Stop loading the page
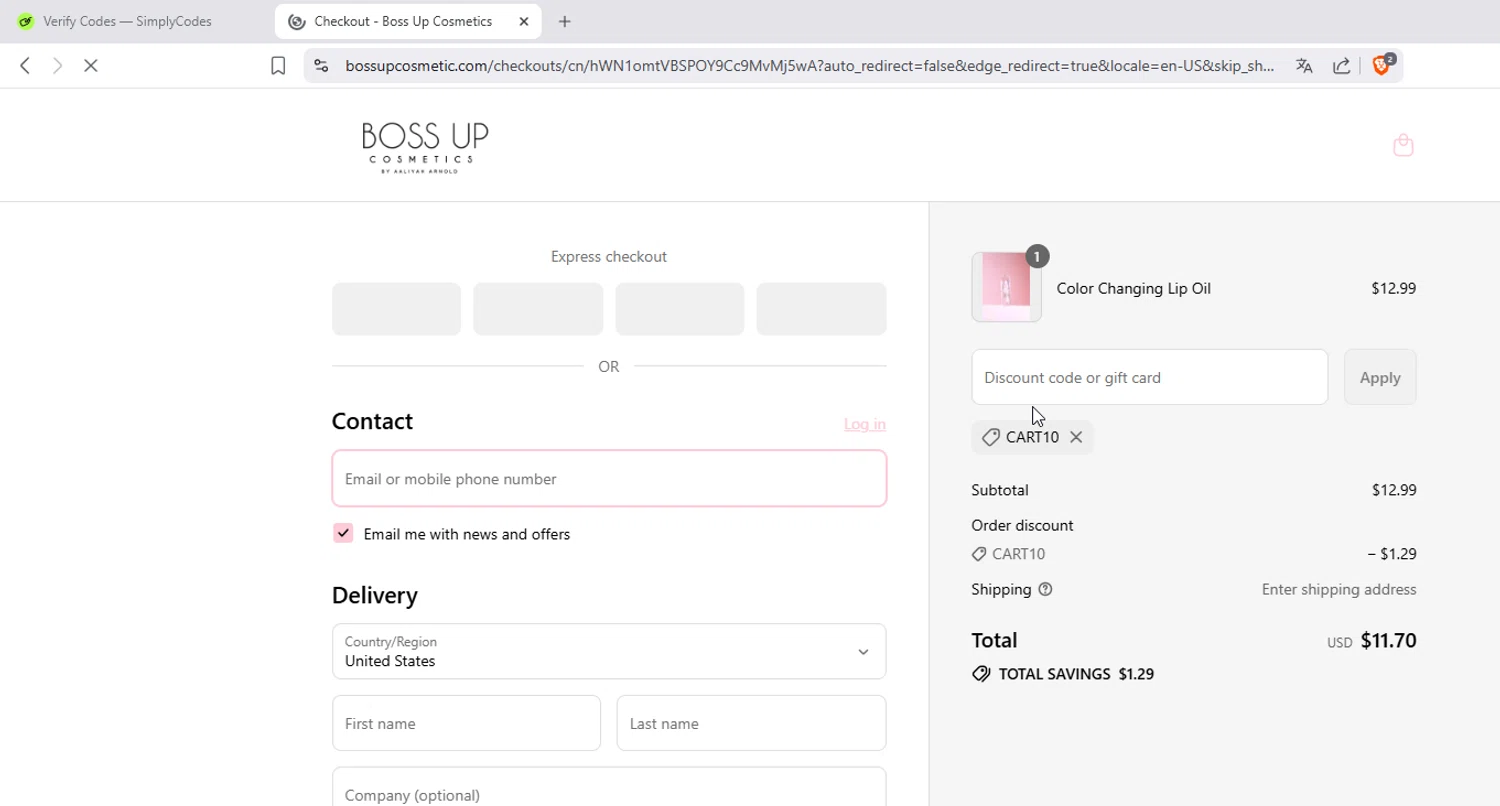This screenshot has height=806, width=1500. coord(90,66)
